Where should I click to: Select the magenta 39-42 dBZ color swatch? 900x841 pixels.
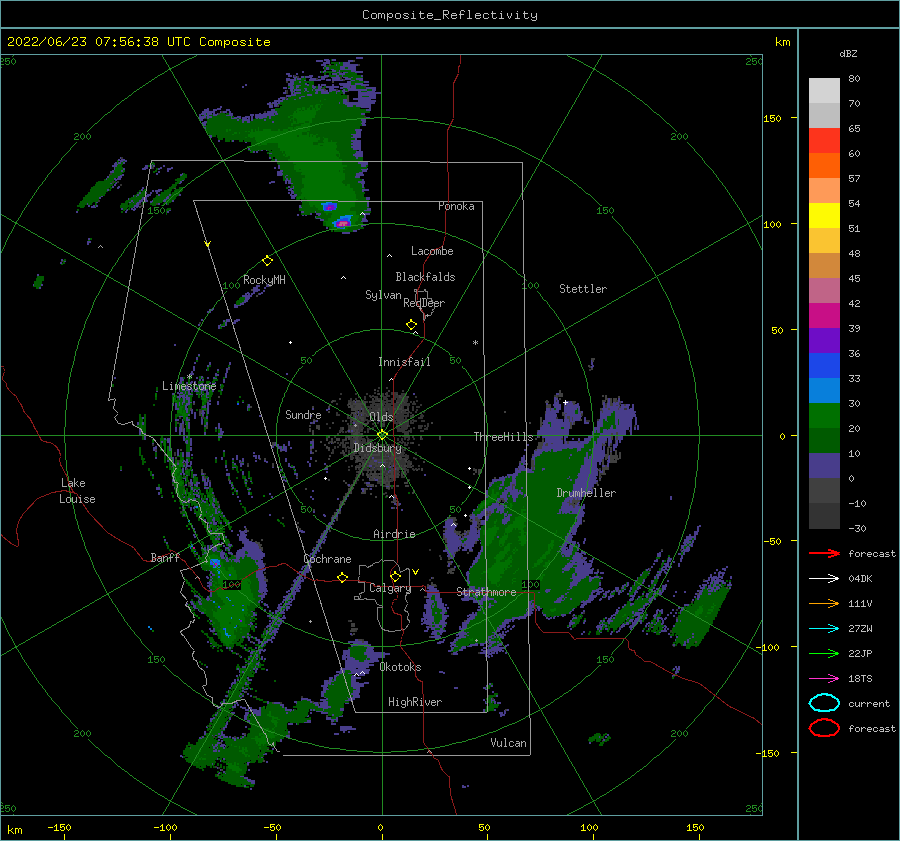click(x=824, y=316)
